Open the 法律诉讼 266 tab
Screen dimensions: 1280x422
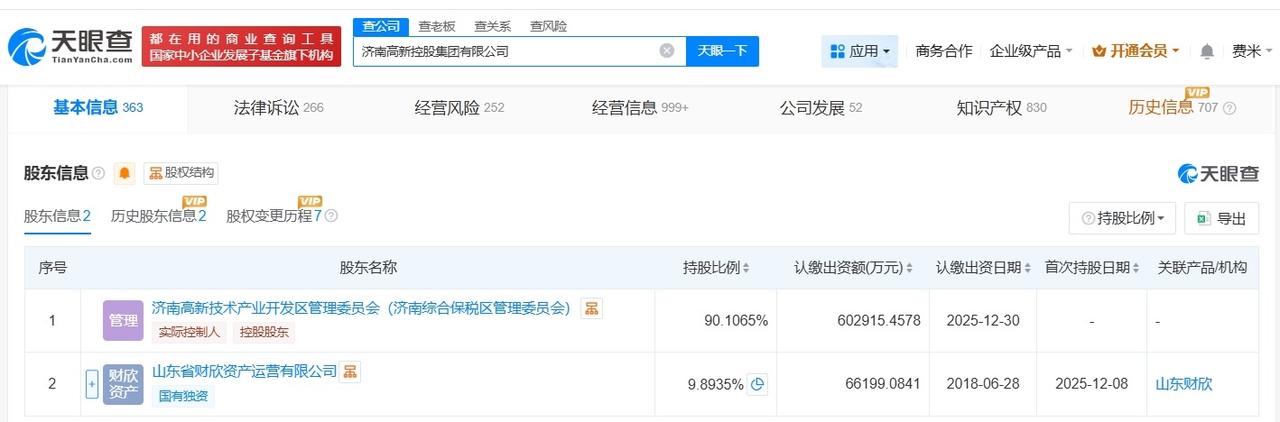pos(278,107)
